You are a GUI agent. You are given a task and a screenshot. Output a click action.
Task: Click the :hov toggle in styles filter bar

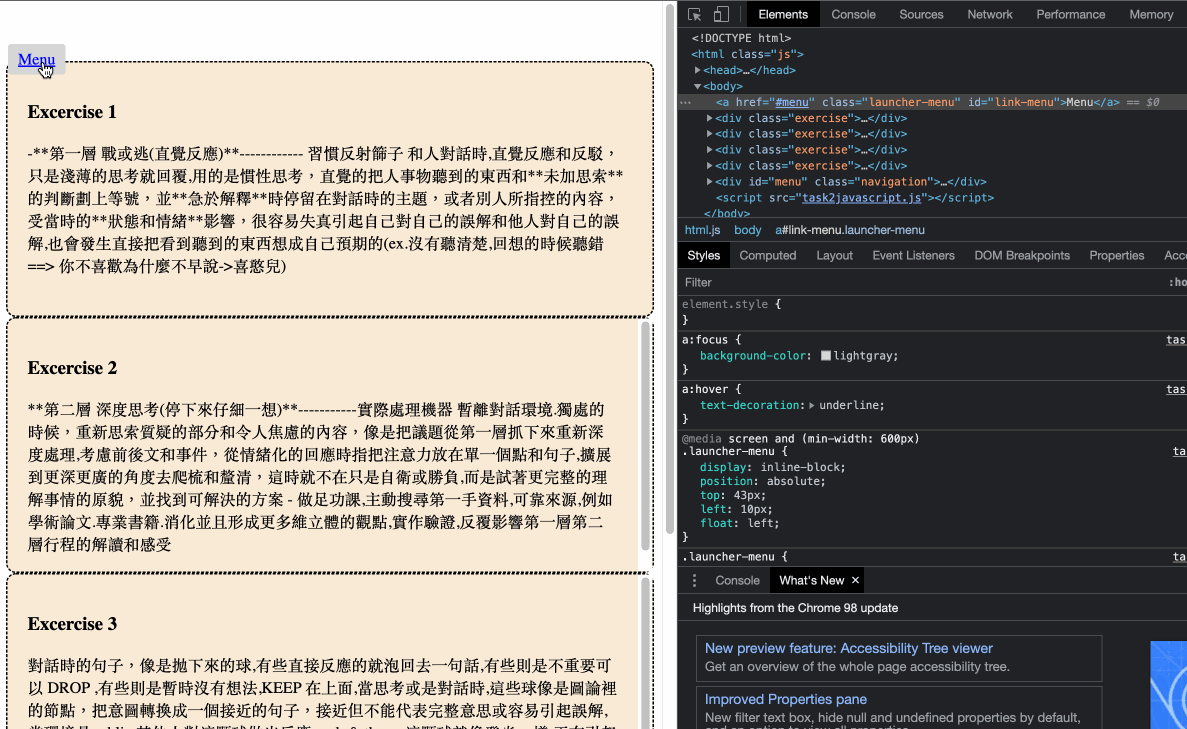pyautogui.click(x=1177, y=282)
